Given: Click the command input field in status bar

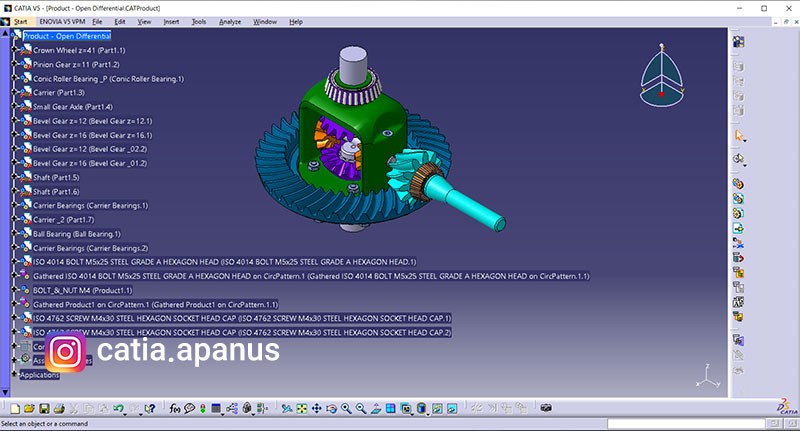Looking at the screenshot, I should (686, 424).
